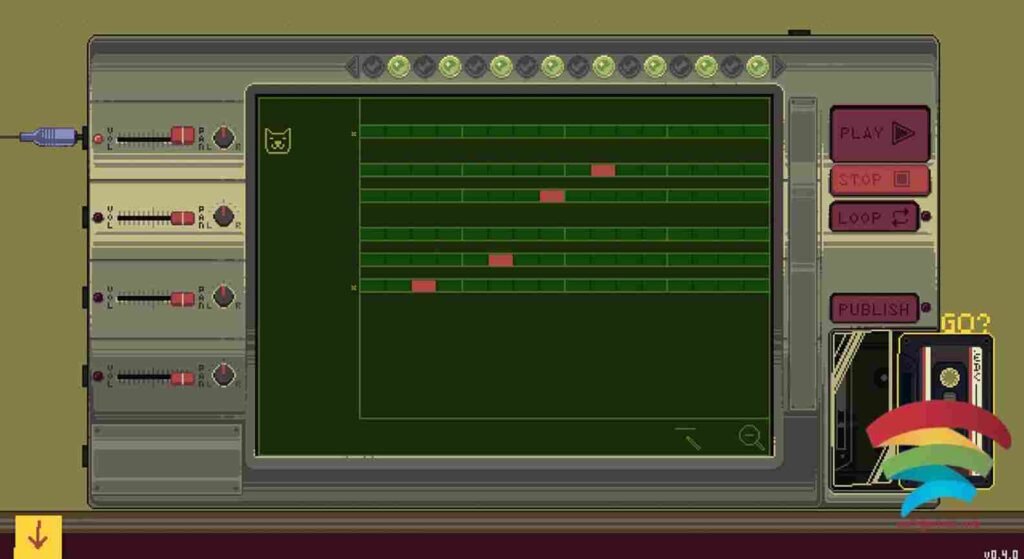Toggle the tenth step light, lit green
1024x559 pixels.
click(x=603, y=67)
